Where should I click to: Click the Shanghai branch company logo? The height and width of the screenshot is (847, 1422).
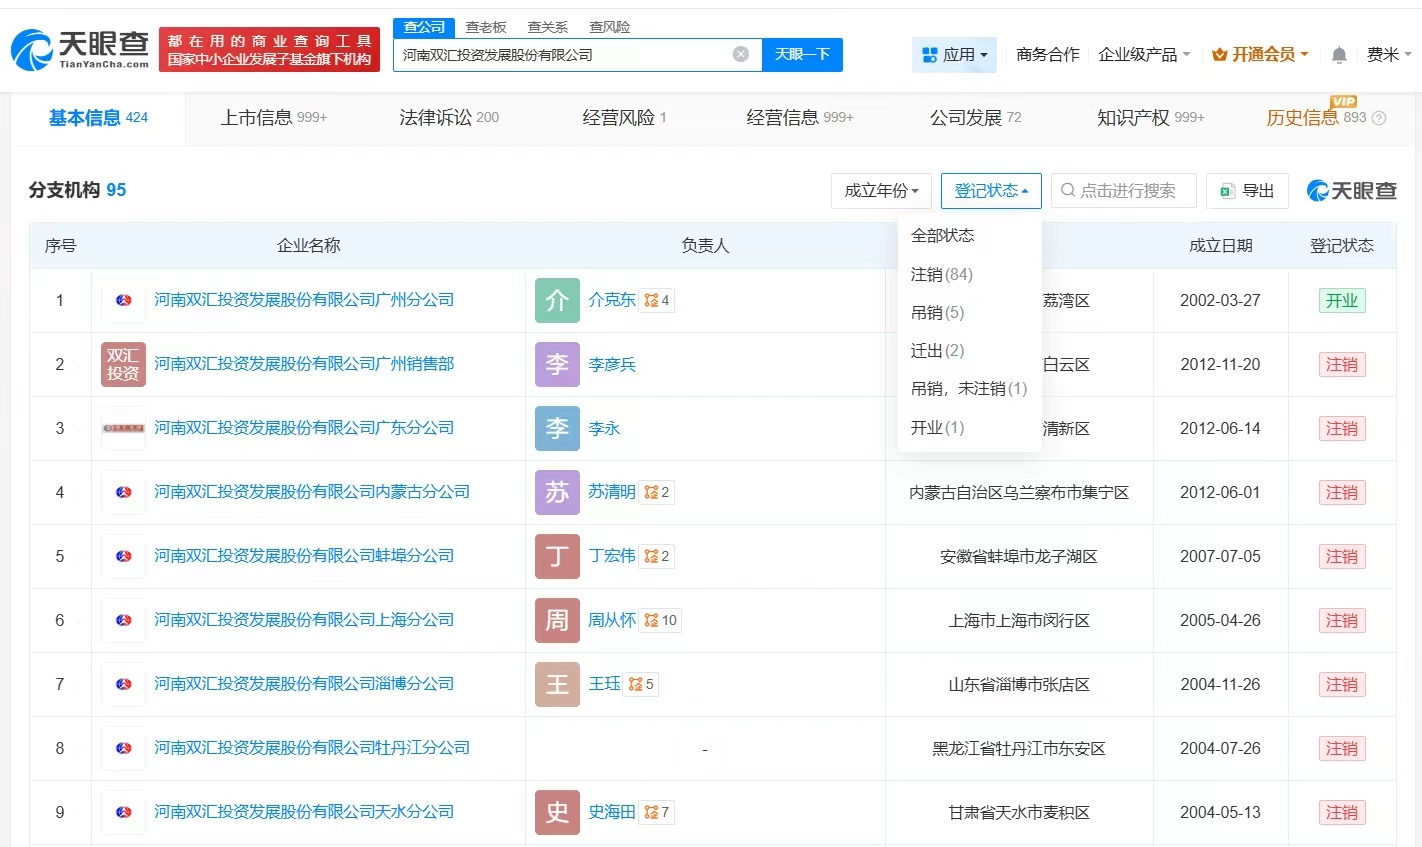click(123, 620)
